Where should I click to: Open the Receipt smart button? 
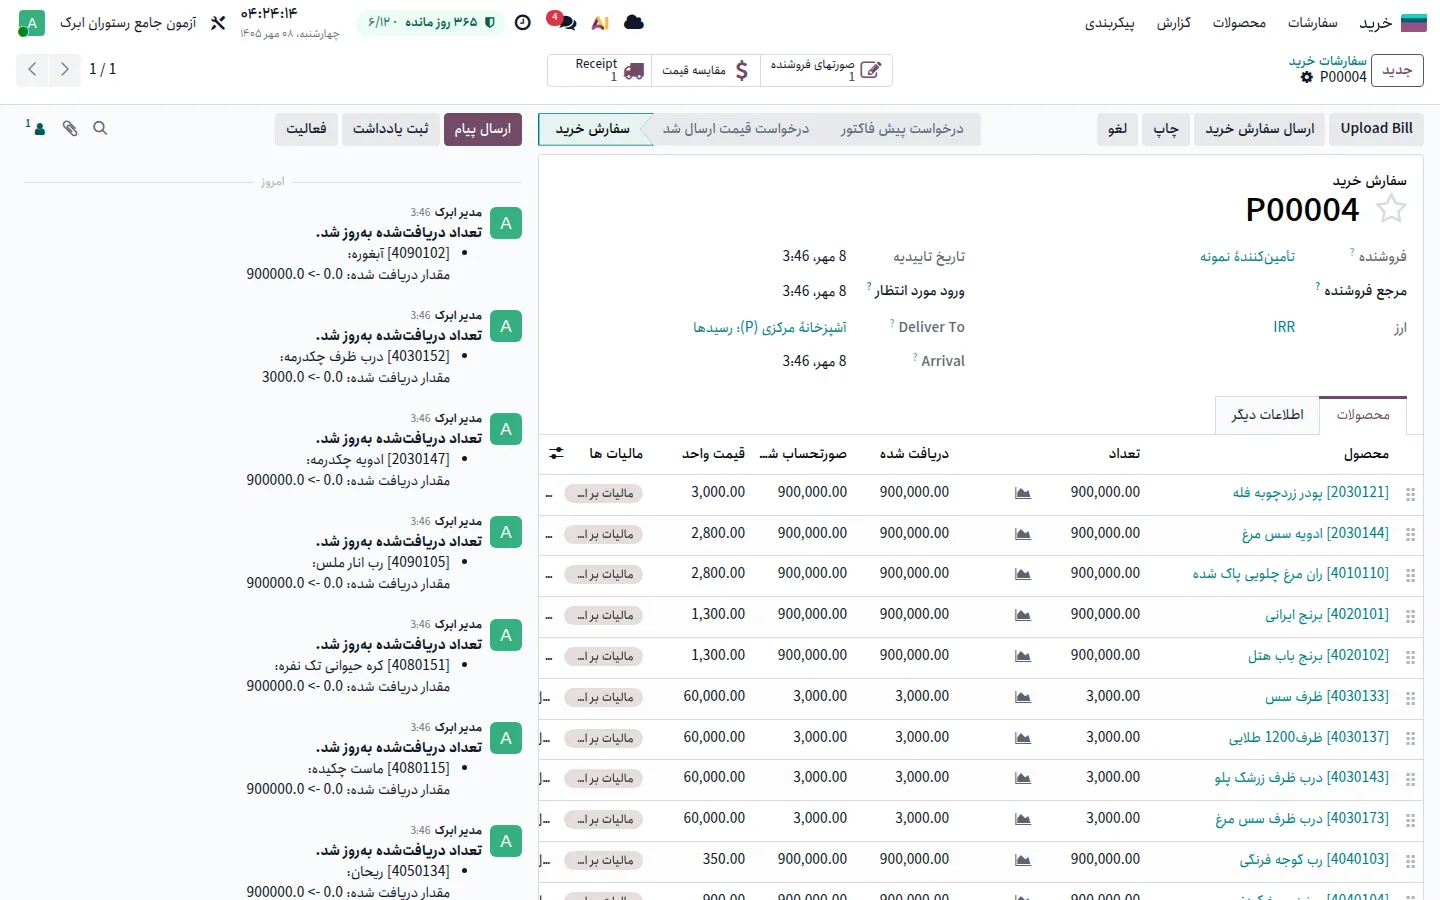click(600, 70)
